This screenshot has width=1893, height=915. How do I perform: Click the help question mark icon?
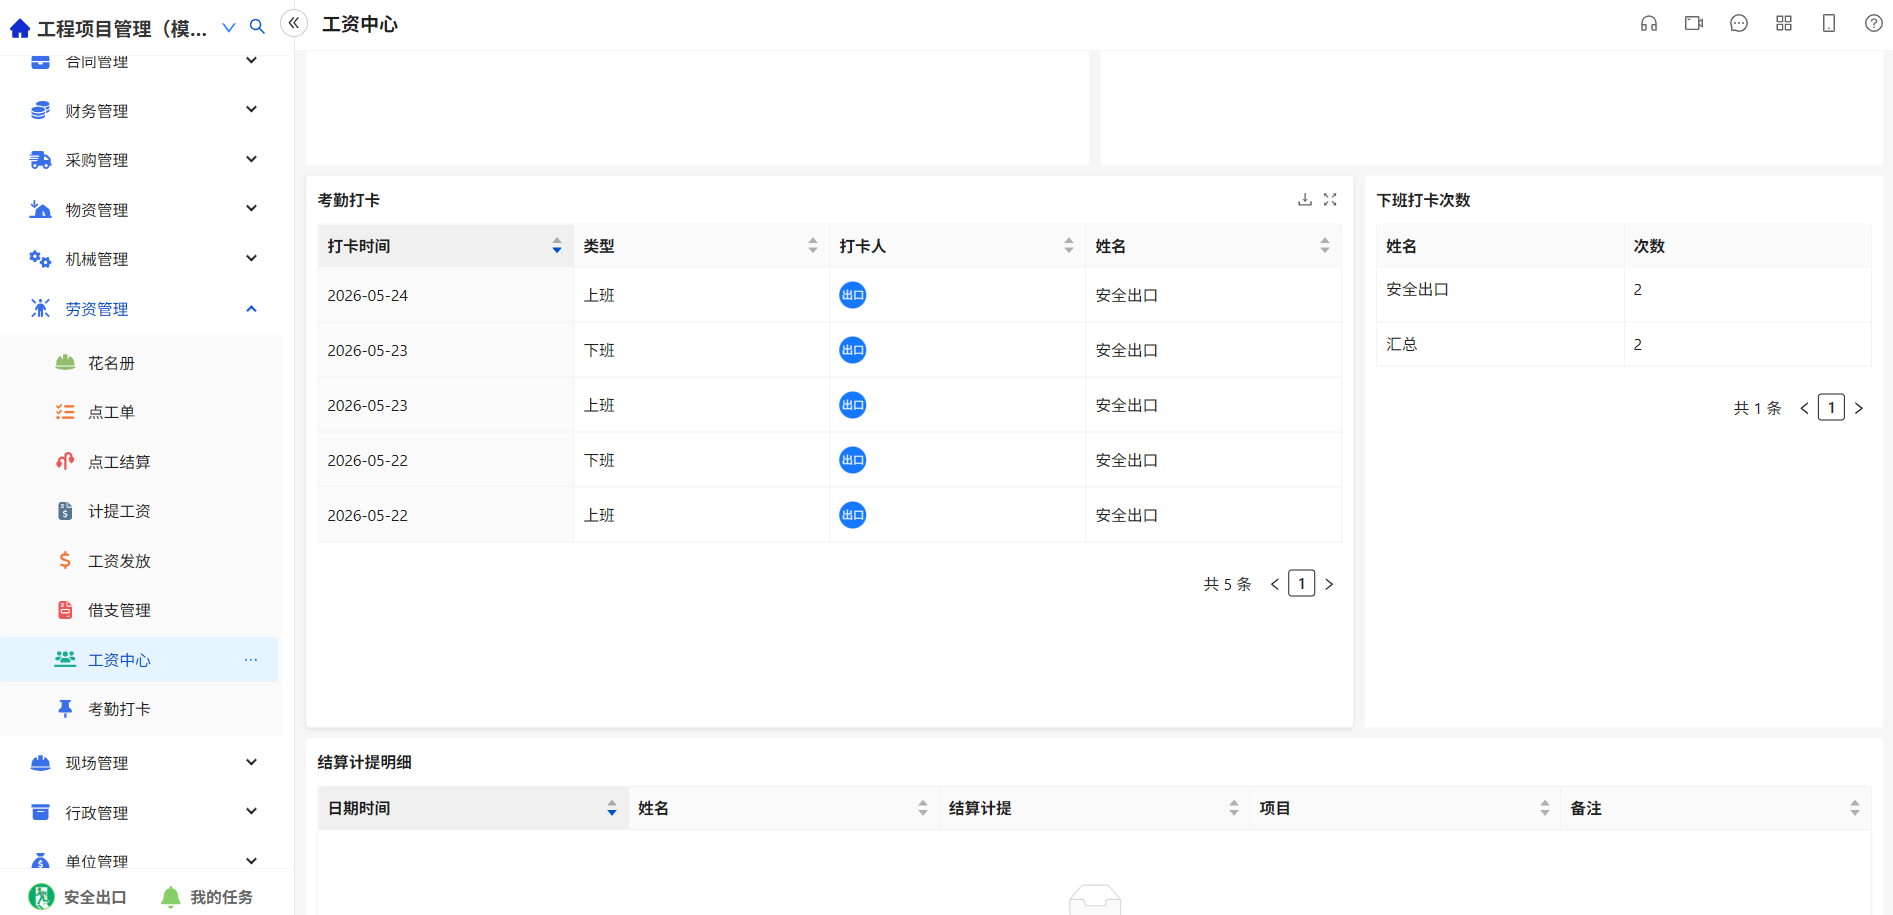(1874, 23)
